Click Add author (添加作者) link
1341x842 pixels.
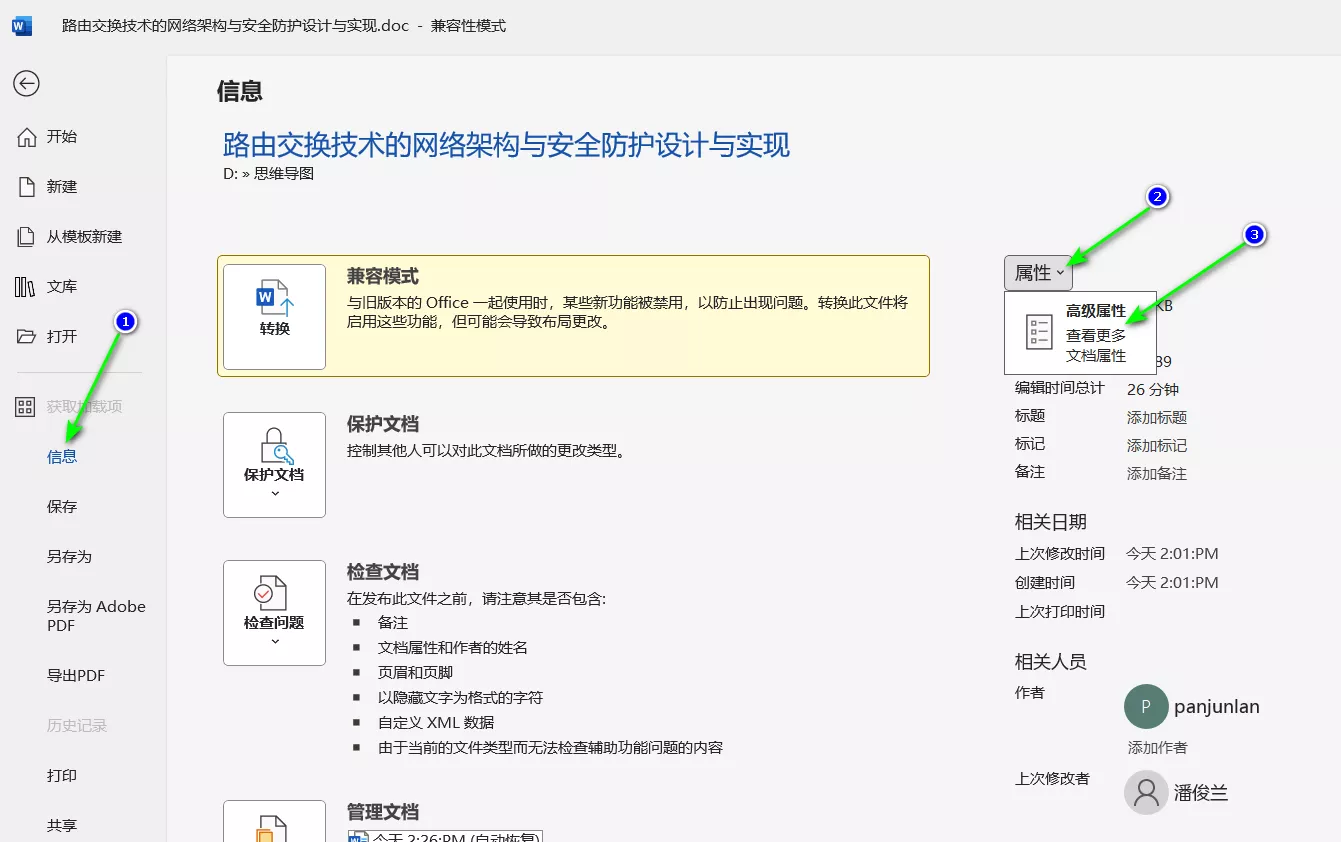[1157, 748]
